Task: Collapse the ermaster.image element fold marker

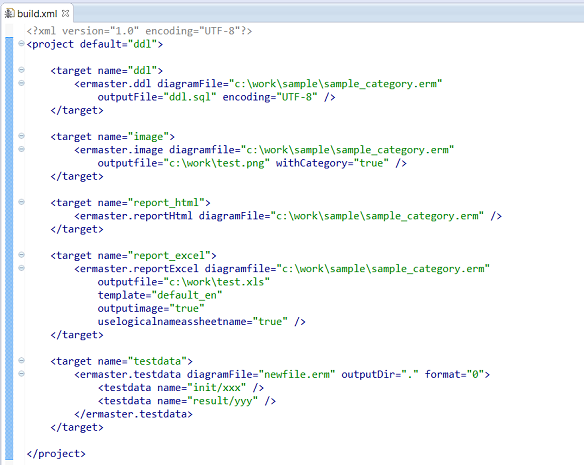Action: 21,149
